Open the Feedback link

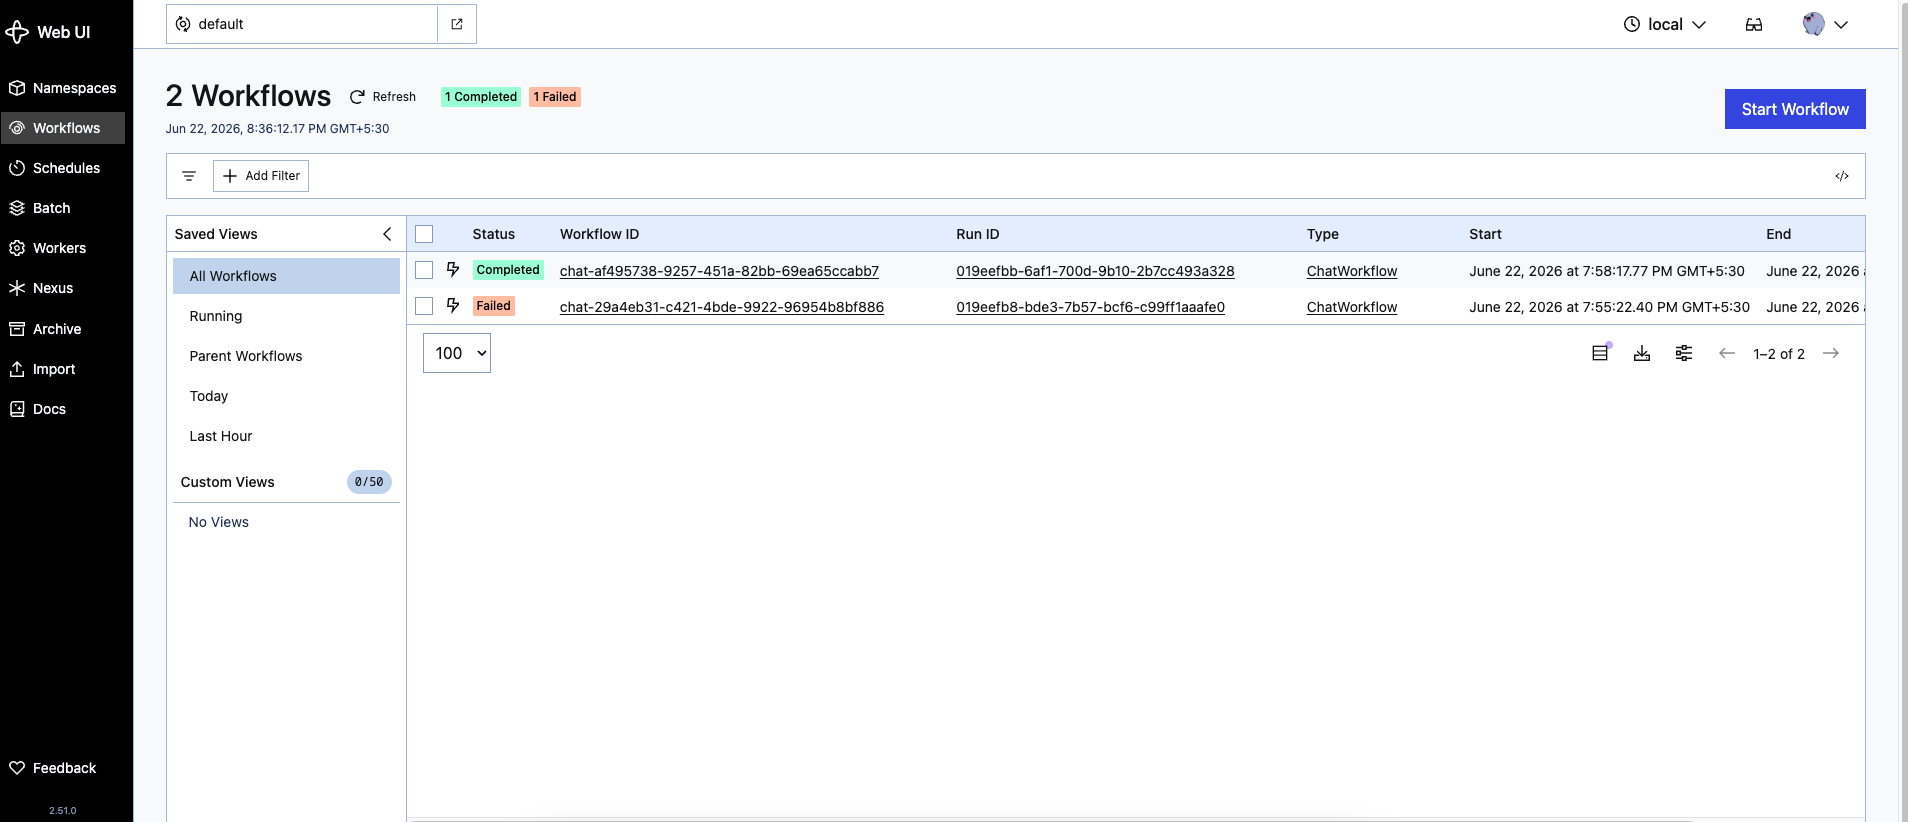click(63, 768)
